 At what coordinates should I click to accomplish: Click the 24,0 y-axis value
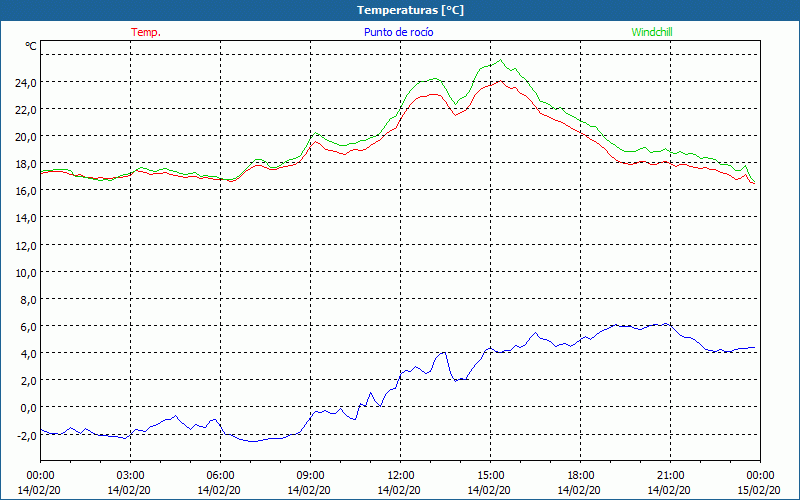pos(26,83)
